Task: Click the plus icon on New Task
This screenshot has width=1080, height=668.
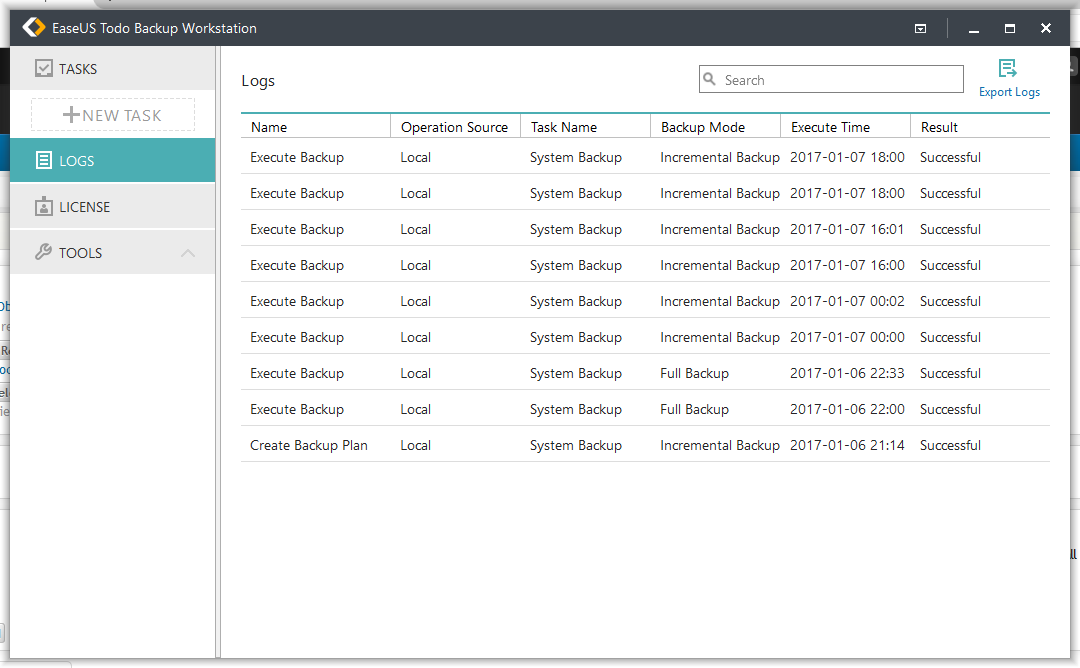Action: [x=71, y=115]
